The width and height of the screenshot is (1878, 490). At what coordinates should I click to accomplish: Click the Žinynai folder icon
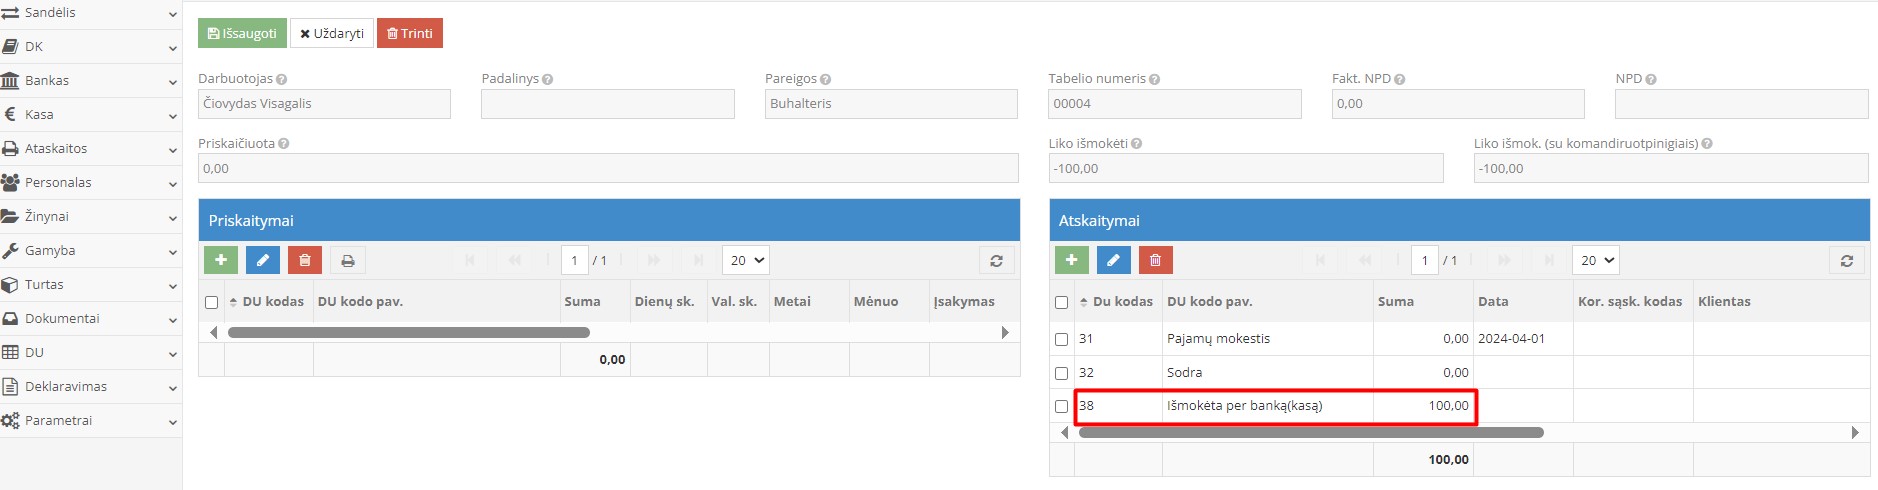click(x=10, y=216)
